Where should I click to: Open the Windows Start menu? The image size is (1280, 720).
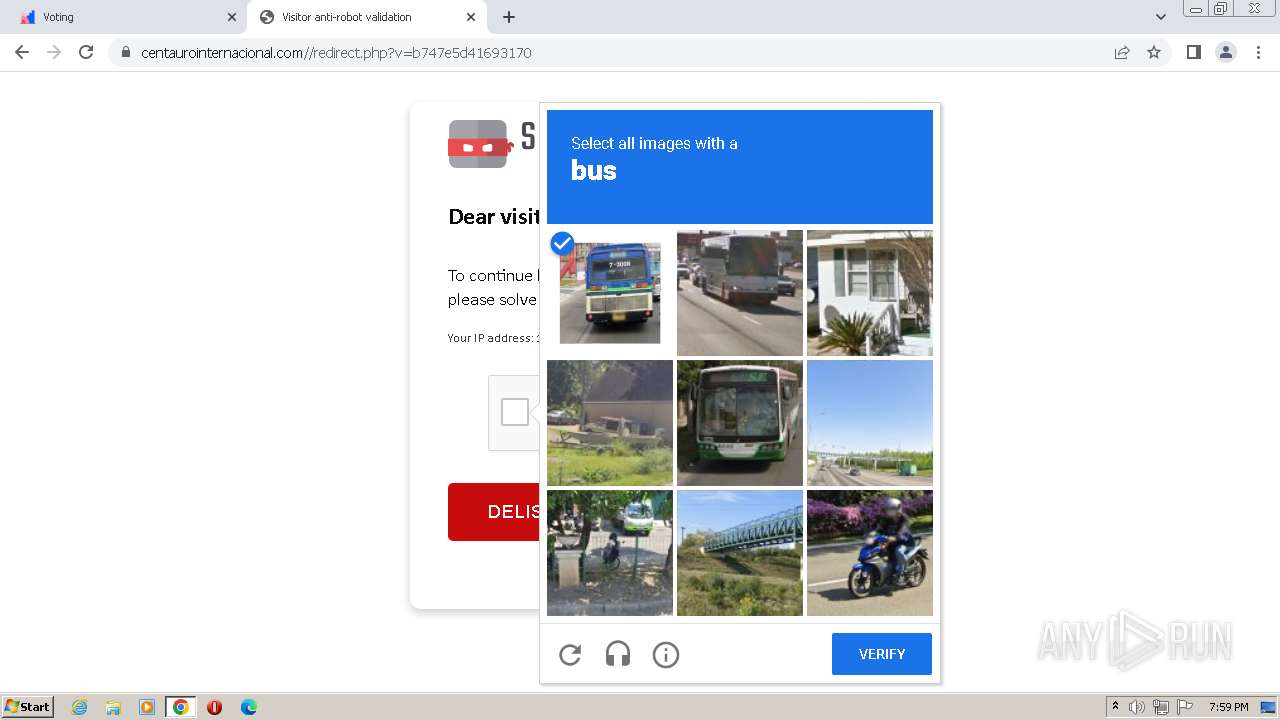pyautogui.click(x=28, y=706)
